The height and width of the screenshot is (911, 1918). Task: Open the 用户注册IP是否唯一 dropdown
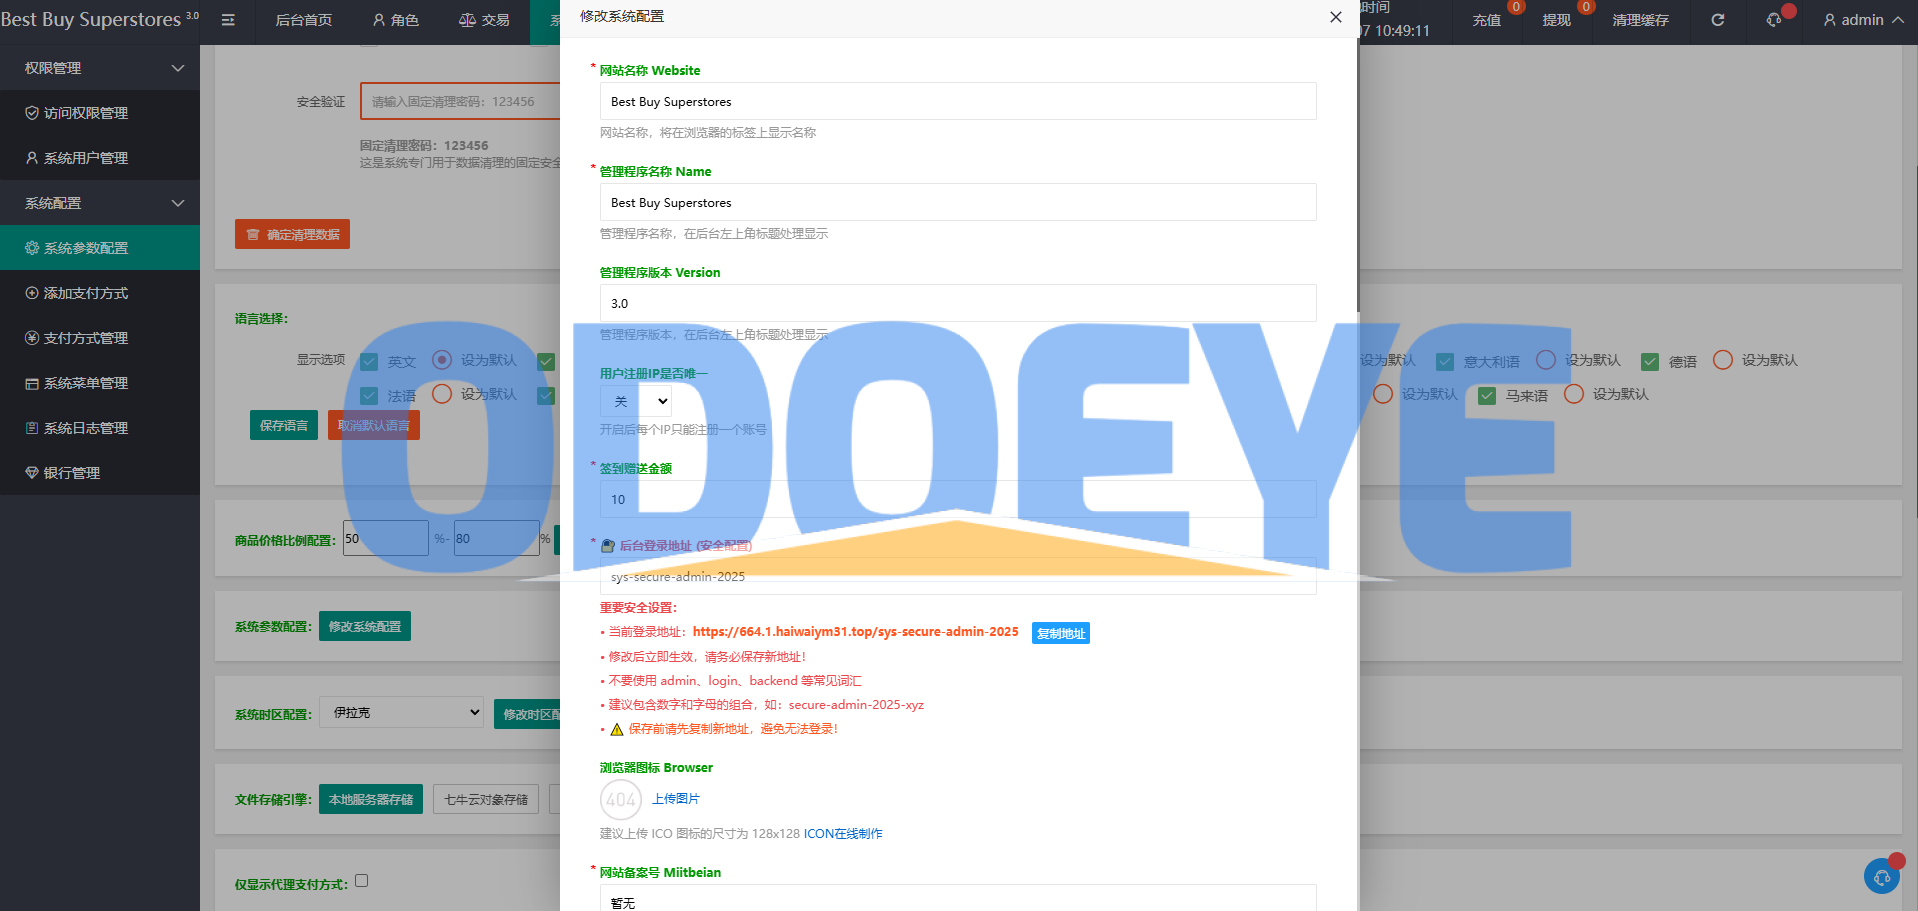click(x=636, y=402)
